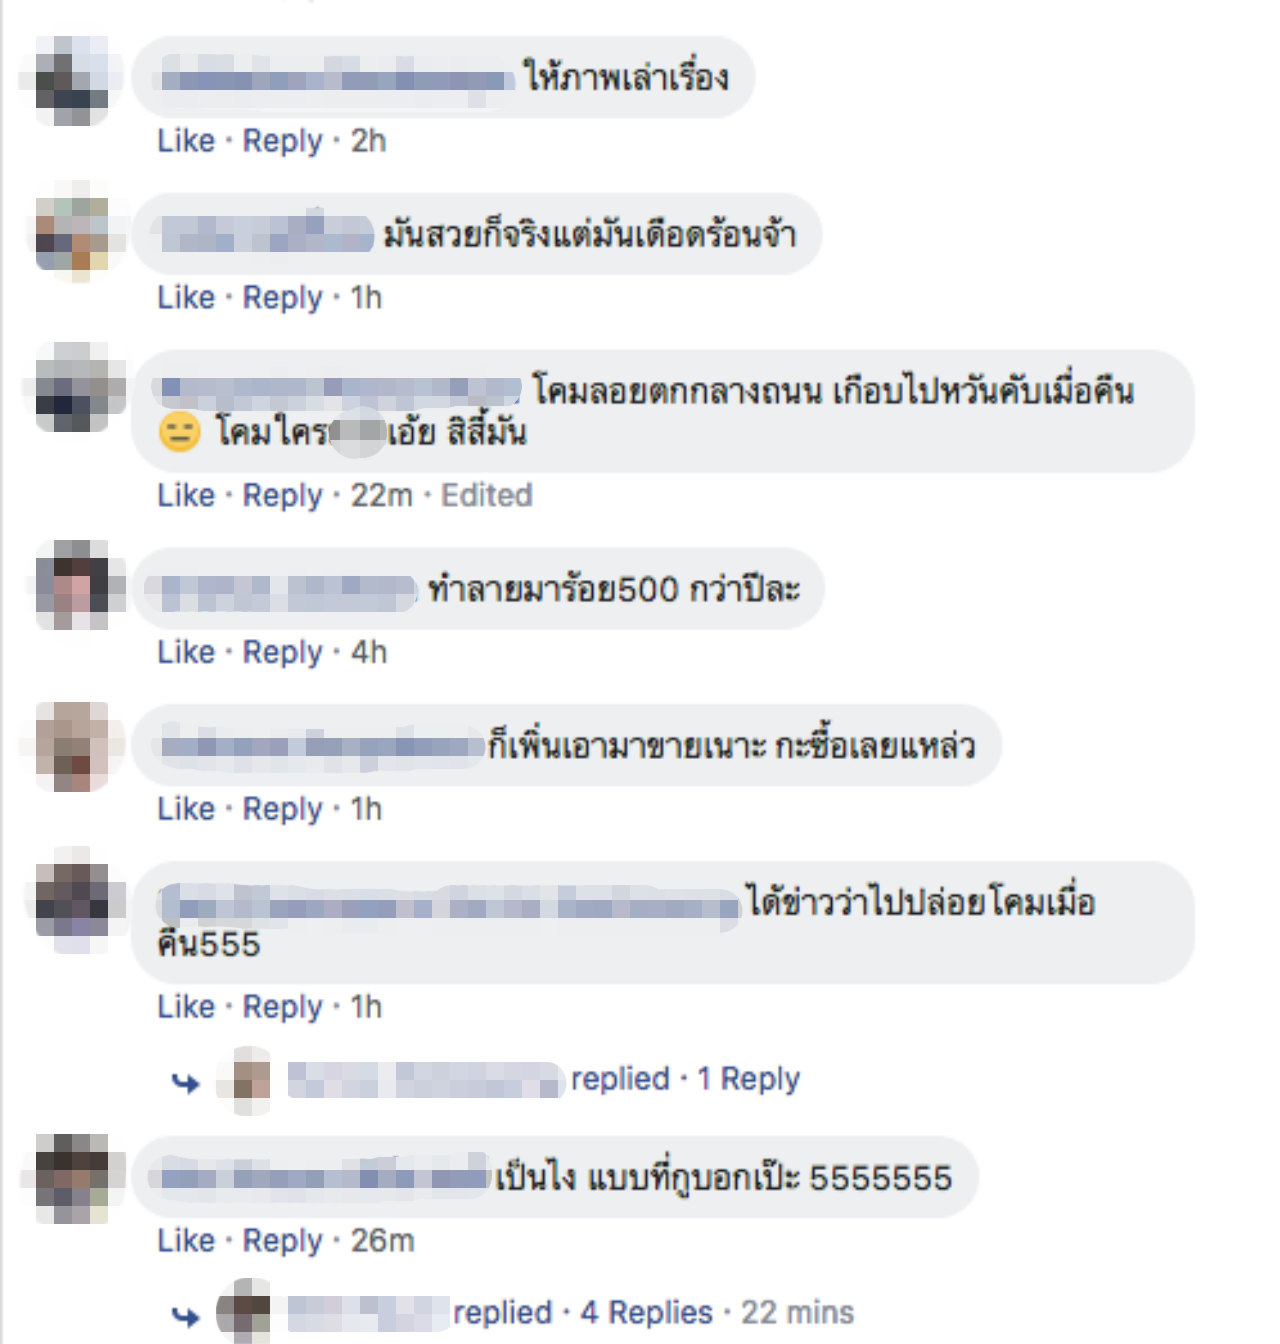Click the reply arrow icon beside "4 Replies"
Viewport: 1280px width, 1344px height.
186,1315
